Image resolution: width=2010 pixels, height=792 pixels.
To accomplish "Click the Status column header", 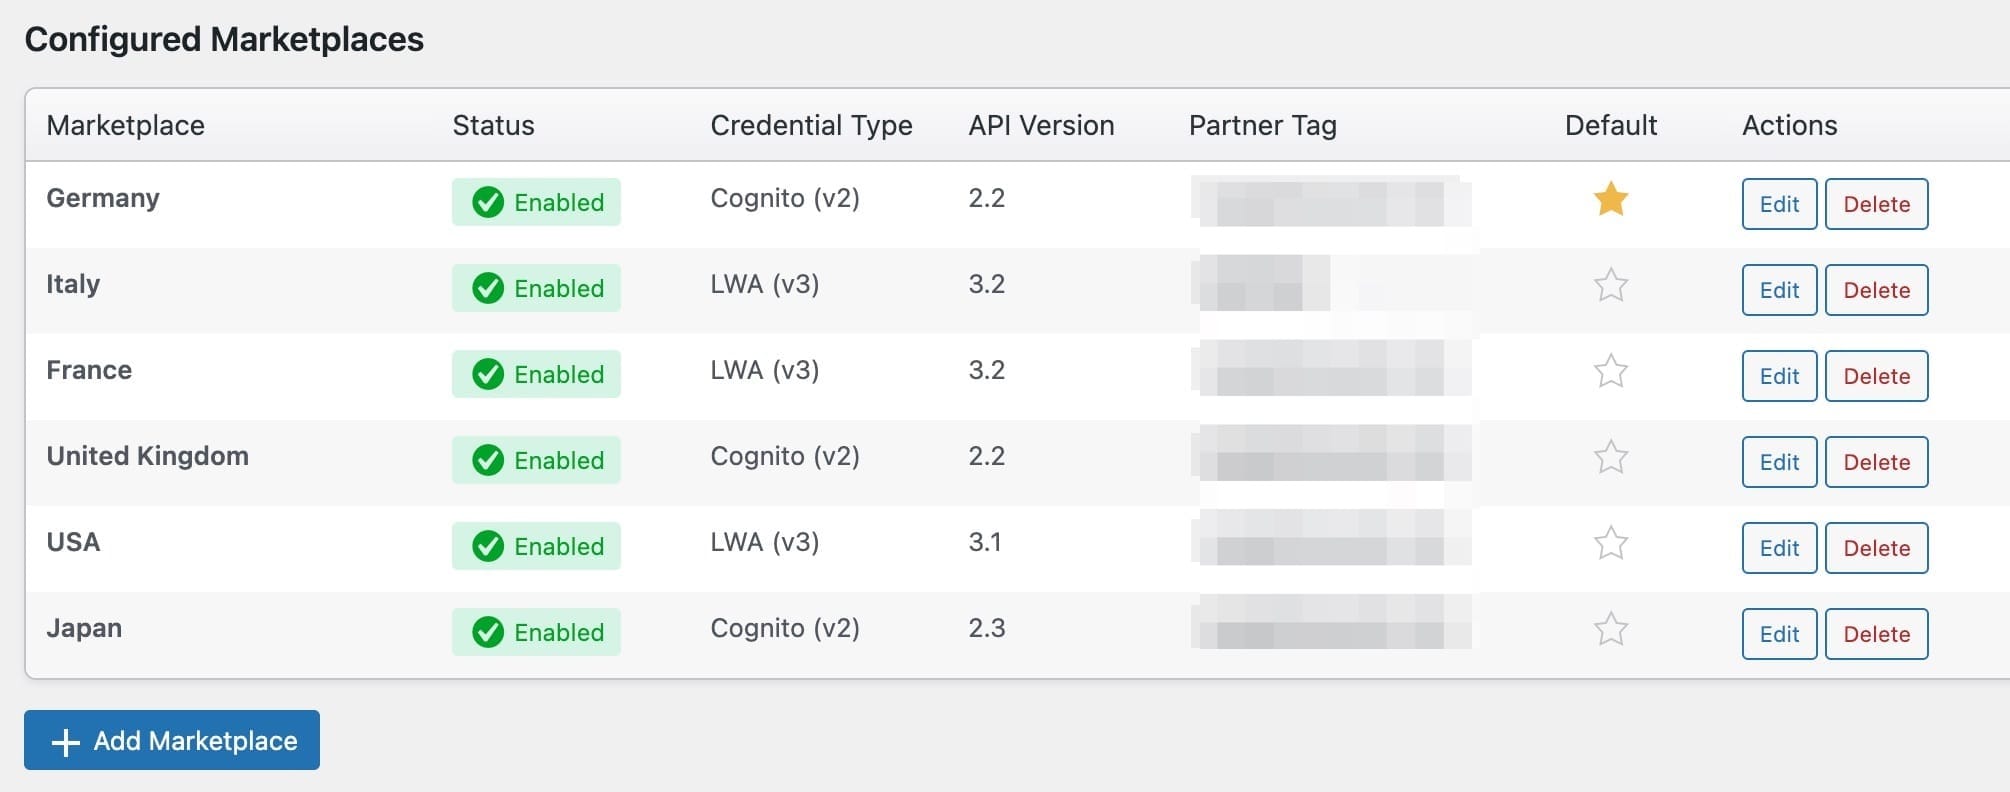I will pos(493,125).
